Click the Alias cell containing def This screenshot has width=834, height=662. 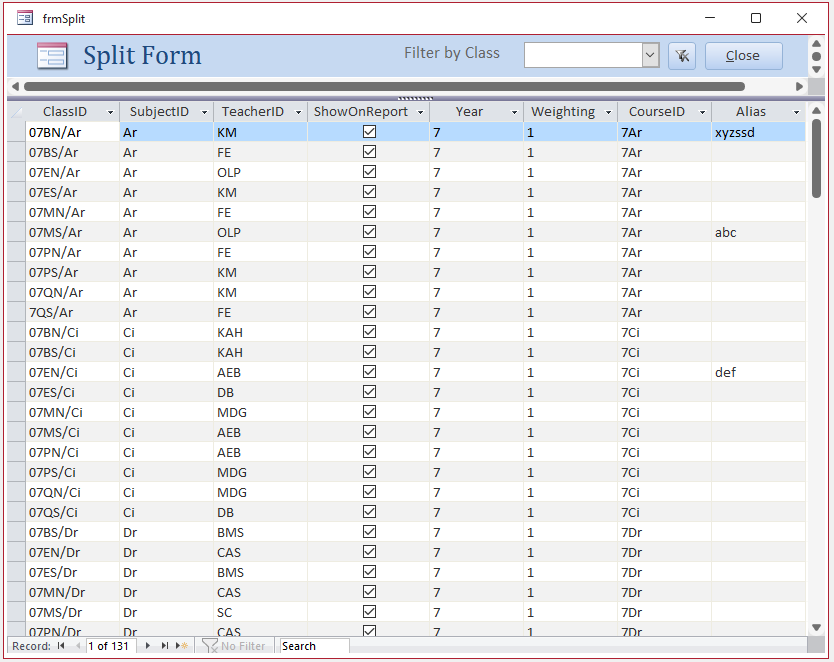pyautogui.click(x=758, y=372)
